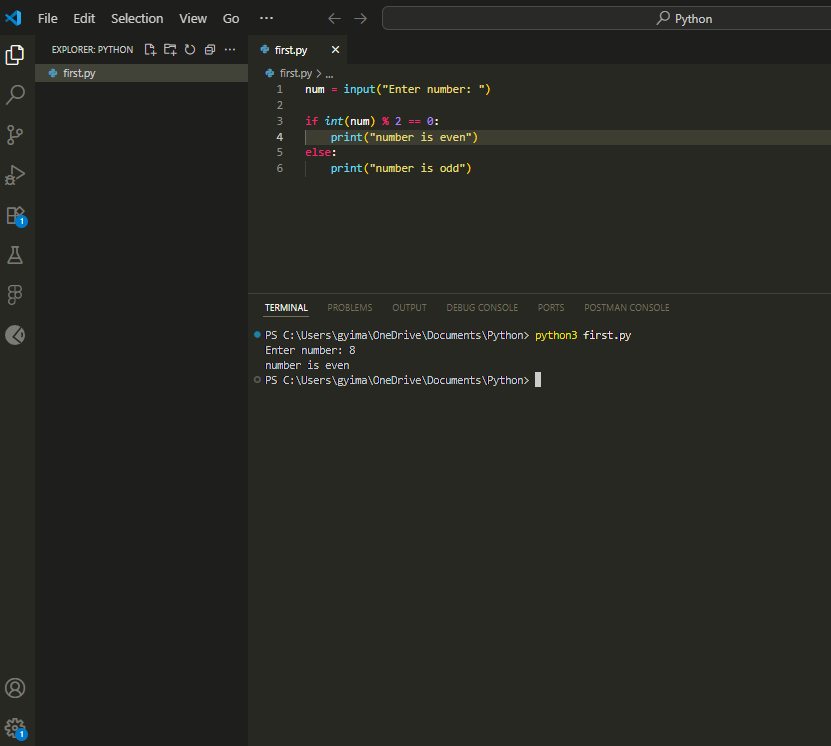Switch to the TERMINAL panel tab
Image resolution: width=831 pixels, height=746 pixels.
[x=286, y=308]
